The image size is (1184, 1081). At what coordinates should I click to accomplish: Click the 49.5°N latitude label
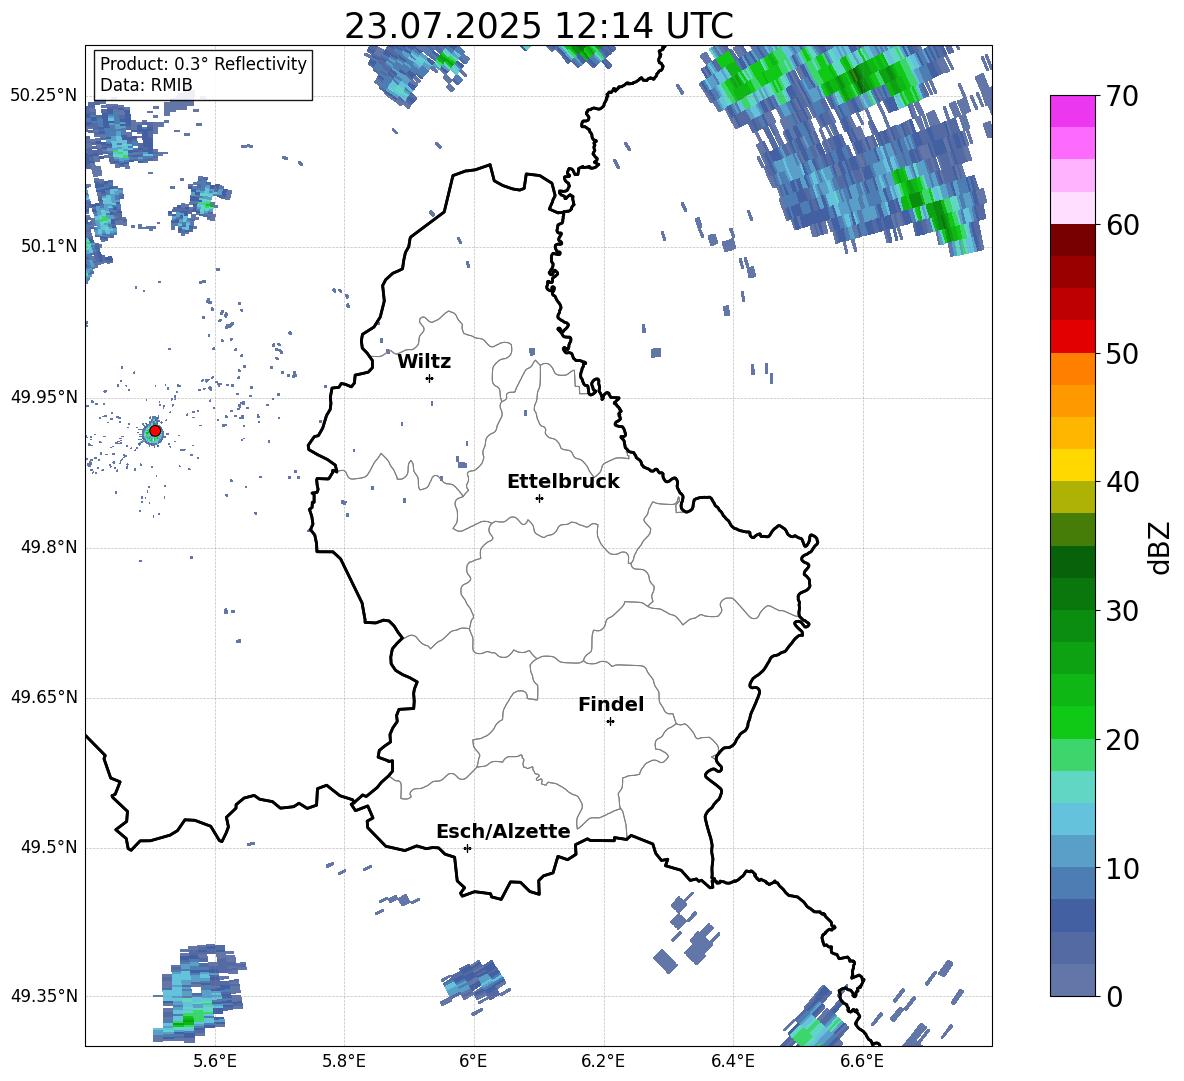(48, 848)
